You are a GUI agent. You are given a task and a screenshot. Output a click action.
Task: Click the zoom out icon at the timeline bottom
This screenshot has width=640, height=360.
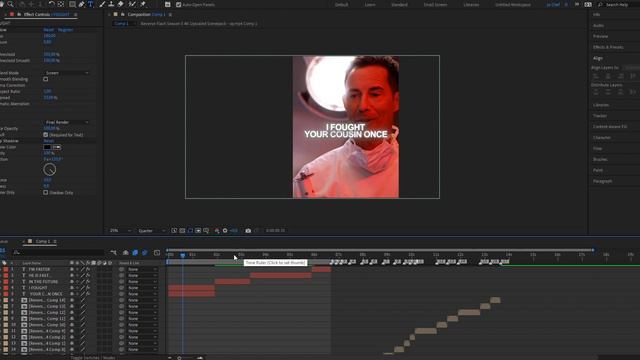pos(170,358)
